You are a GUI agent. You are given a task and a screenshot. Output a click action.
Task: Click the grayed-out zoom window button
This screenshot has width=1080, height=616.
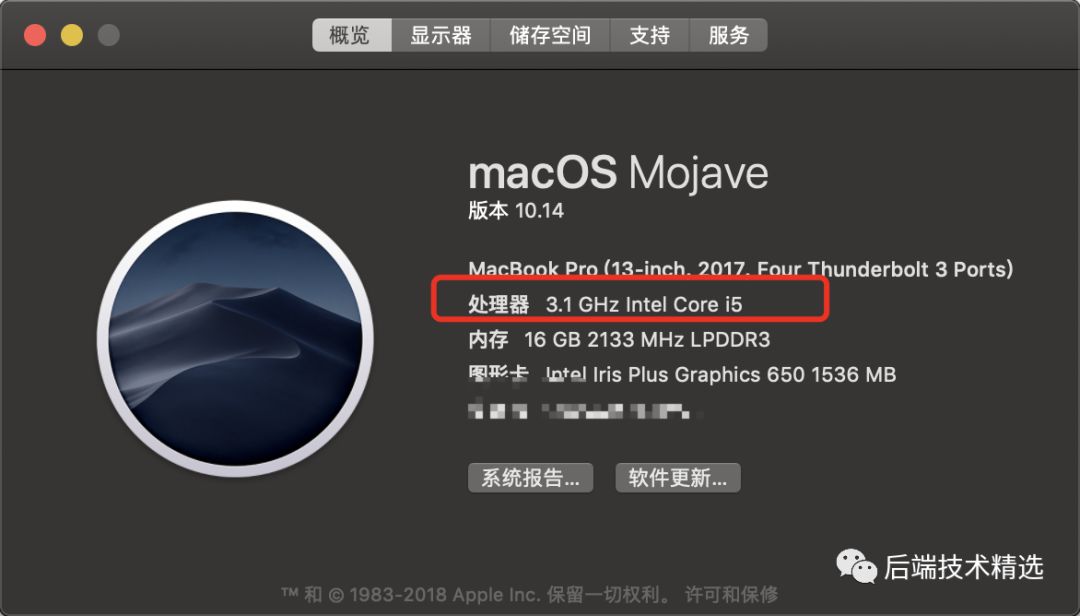pos(108,35)
